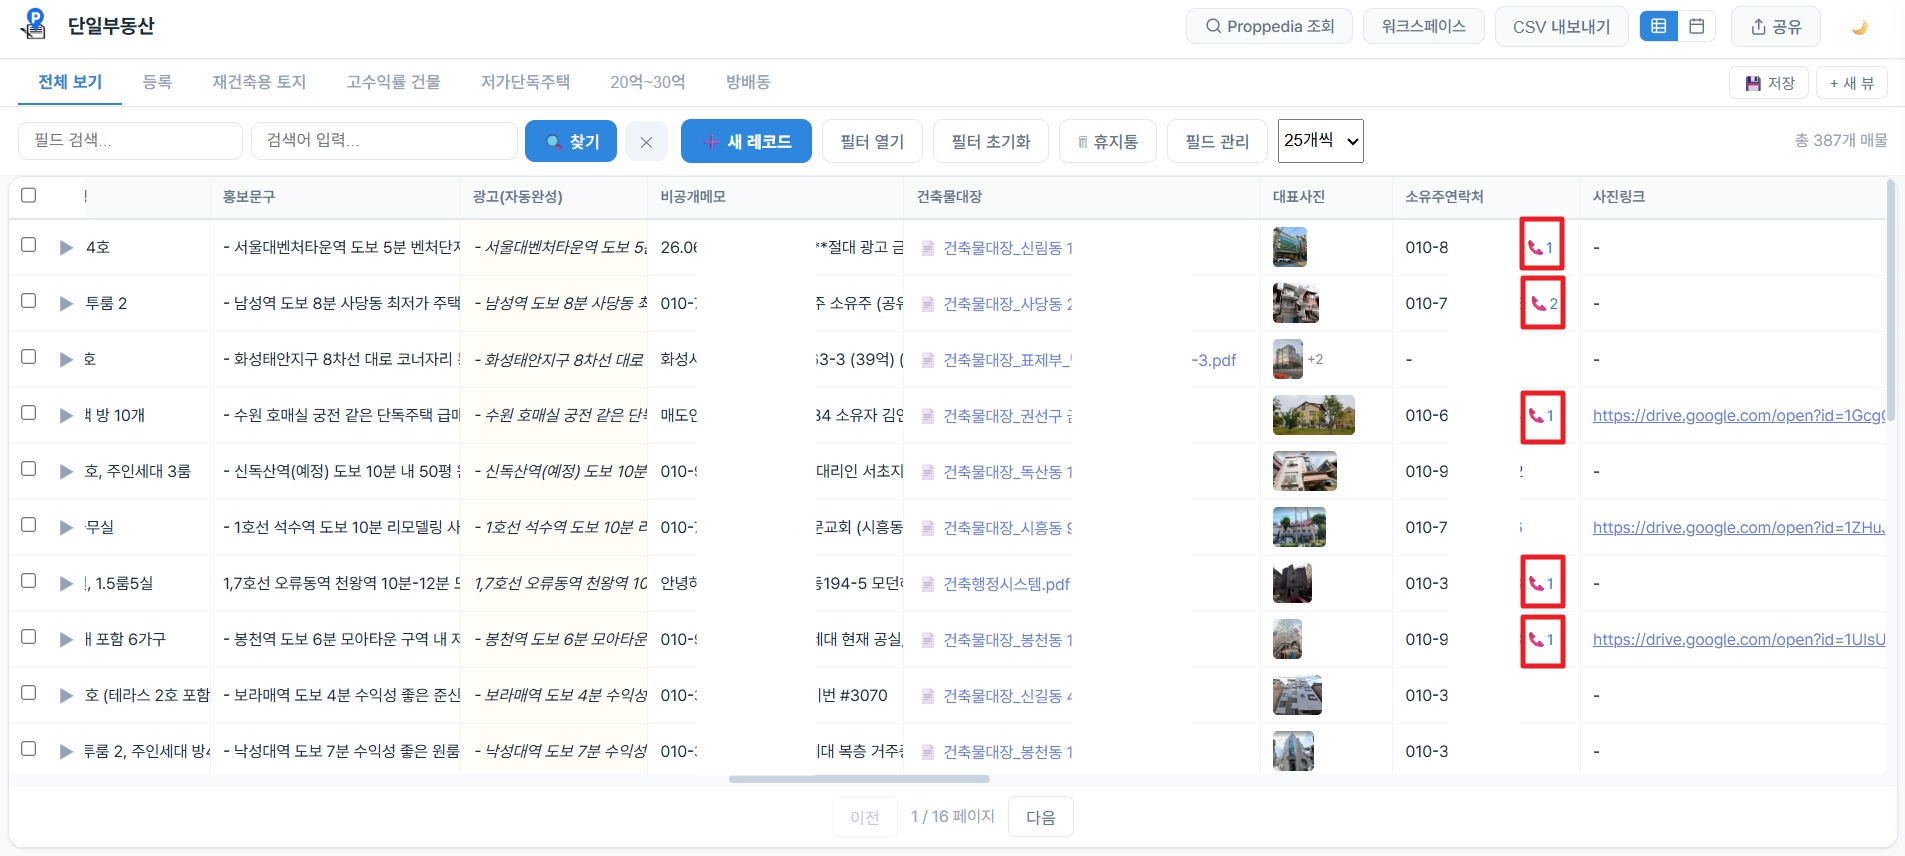Switch to the table grid view icon
Image resolution: width=1905 pixels, height=856 pixels.
pyautogui.click(x=1659, y=27)
